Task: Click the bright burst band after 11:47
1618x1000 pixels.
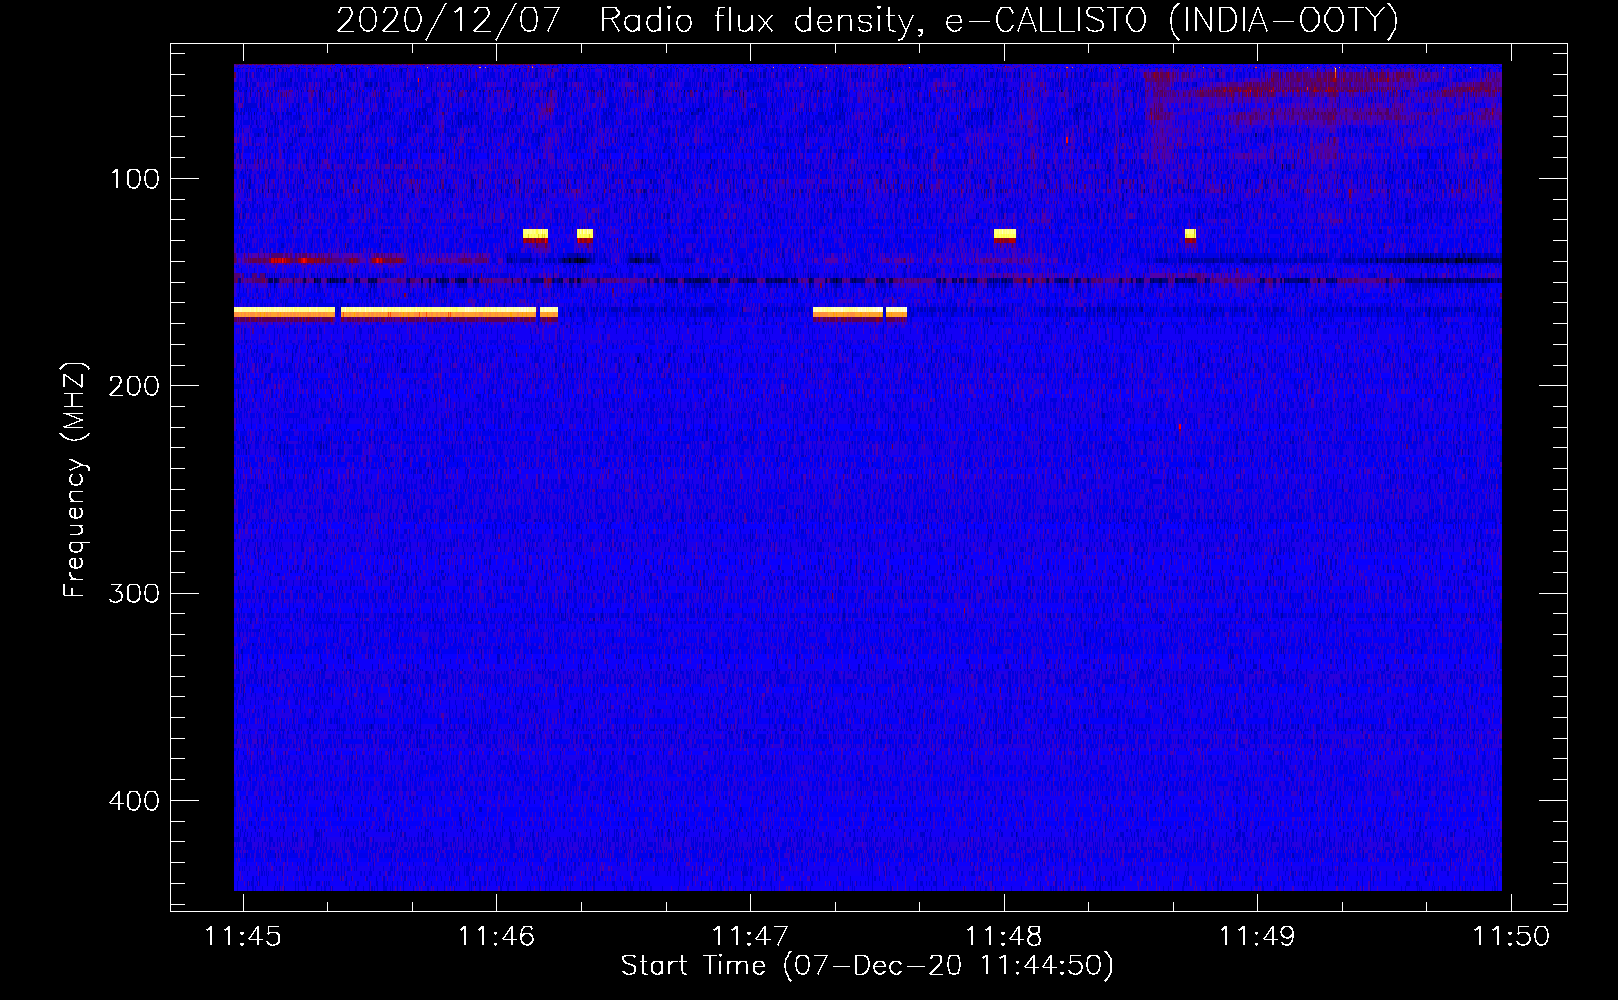Action: pos(860,313)
